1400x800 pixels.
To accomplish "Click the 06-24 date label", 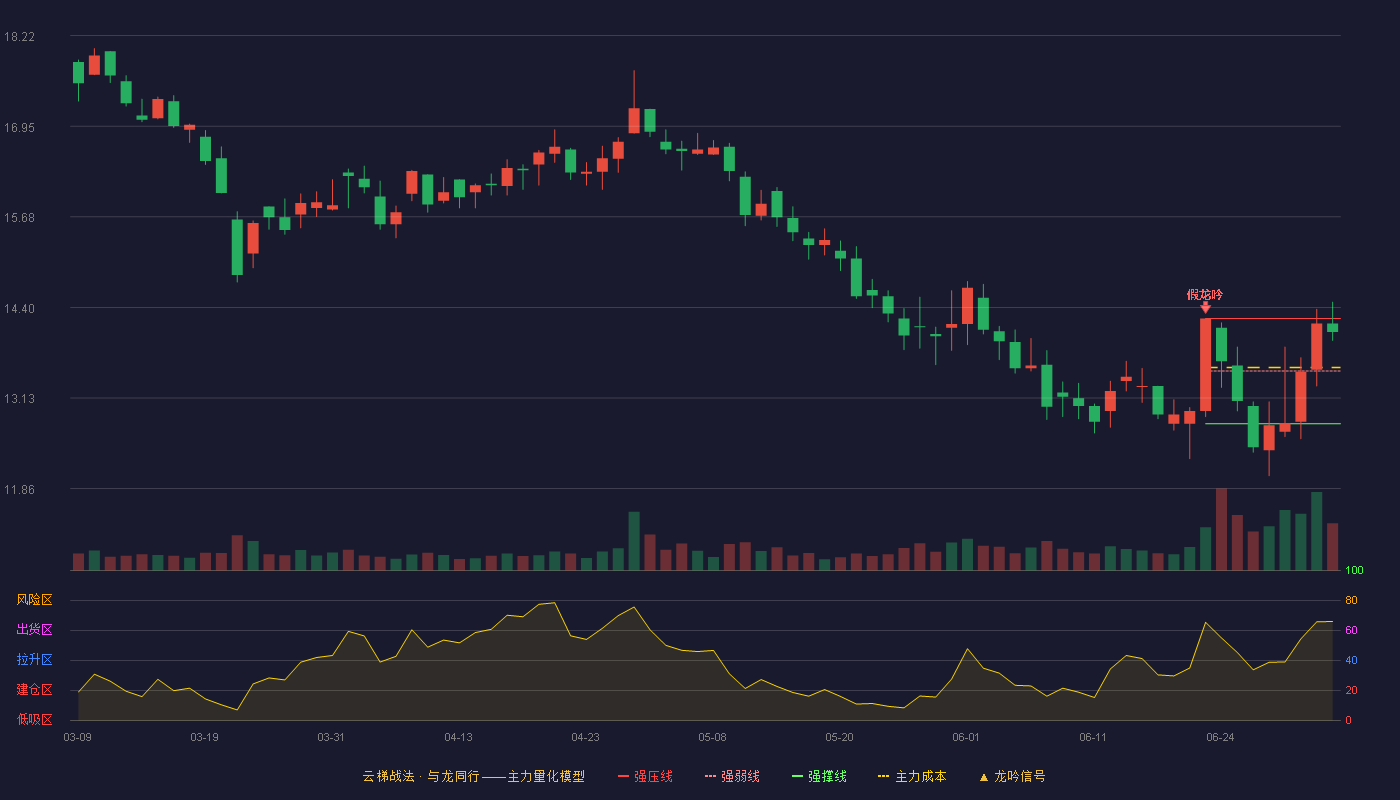I will (x=1220, y=737).
